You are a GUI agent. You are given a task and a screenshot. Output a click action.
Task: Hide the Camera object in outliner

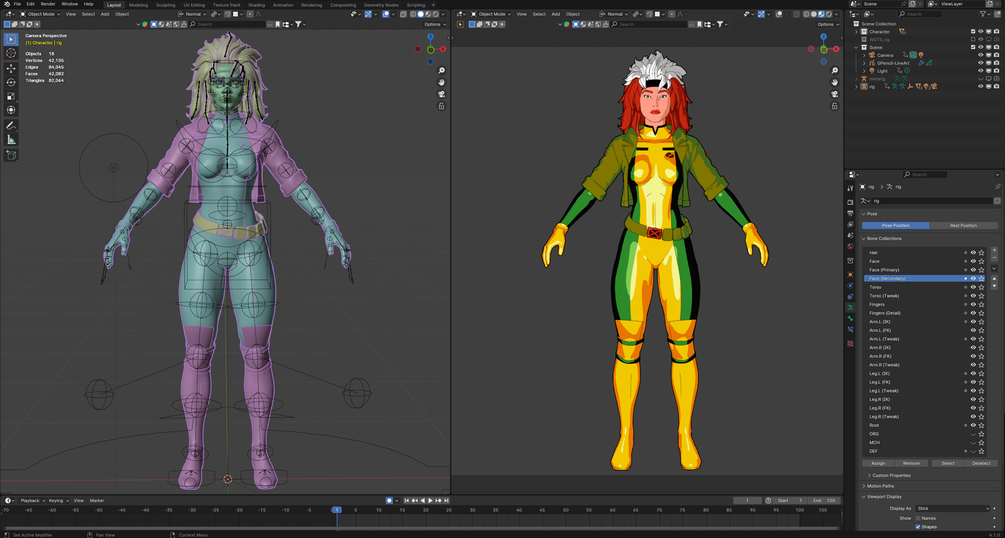(x=980, y=55)
